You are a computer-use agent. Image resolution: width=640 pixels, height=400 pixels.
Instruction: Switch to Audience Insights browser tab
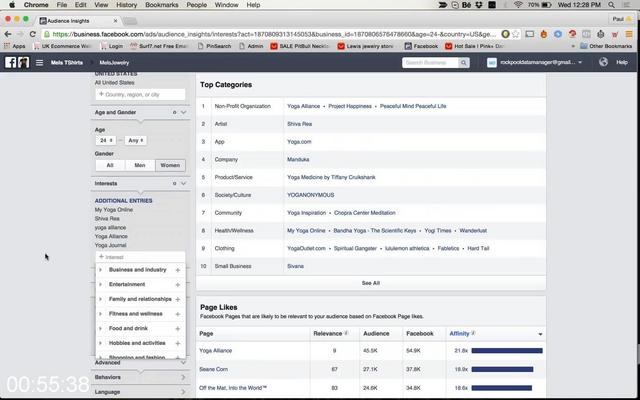point(78,21)
